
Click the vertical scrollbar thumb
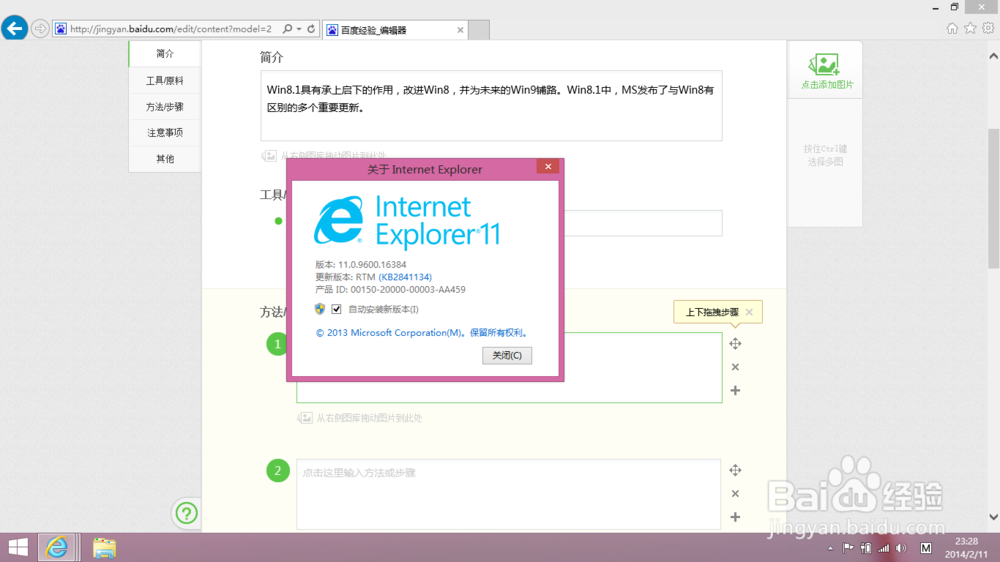tap(994, 198)
